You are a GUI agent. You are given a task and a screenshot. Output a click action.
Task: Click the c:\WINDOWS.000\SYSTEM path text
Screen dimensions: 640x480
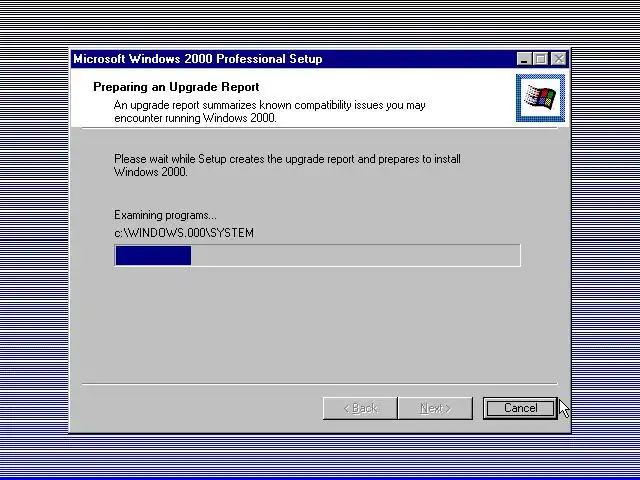(x=184, y=233)
